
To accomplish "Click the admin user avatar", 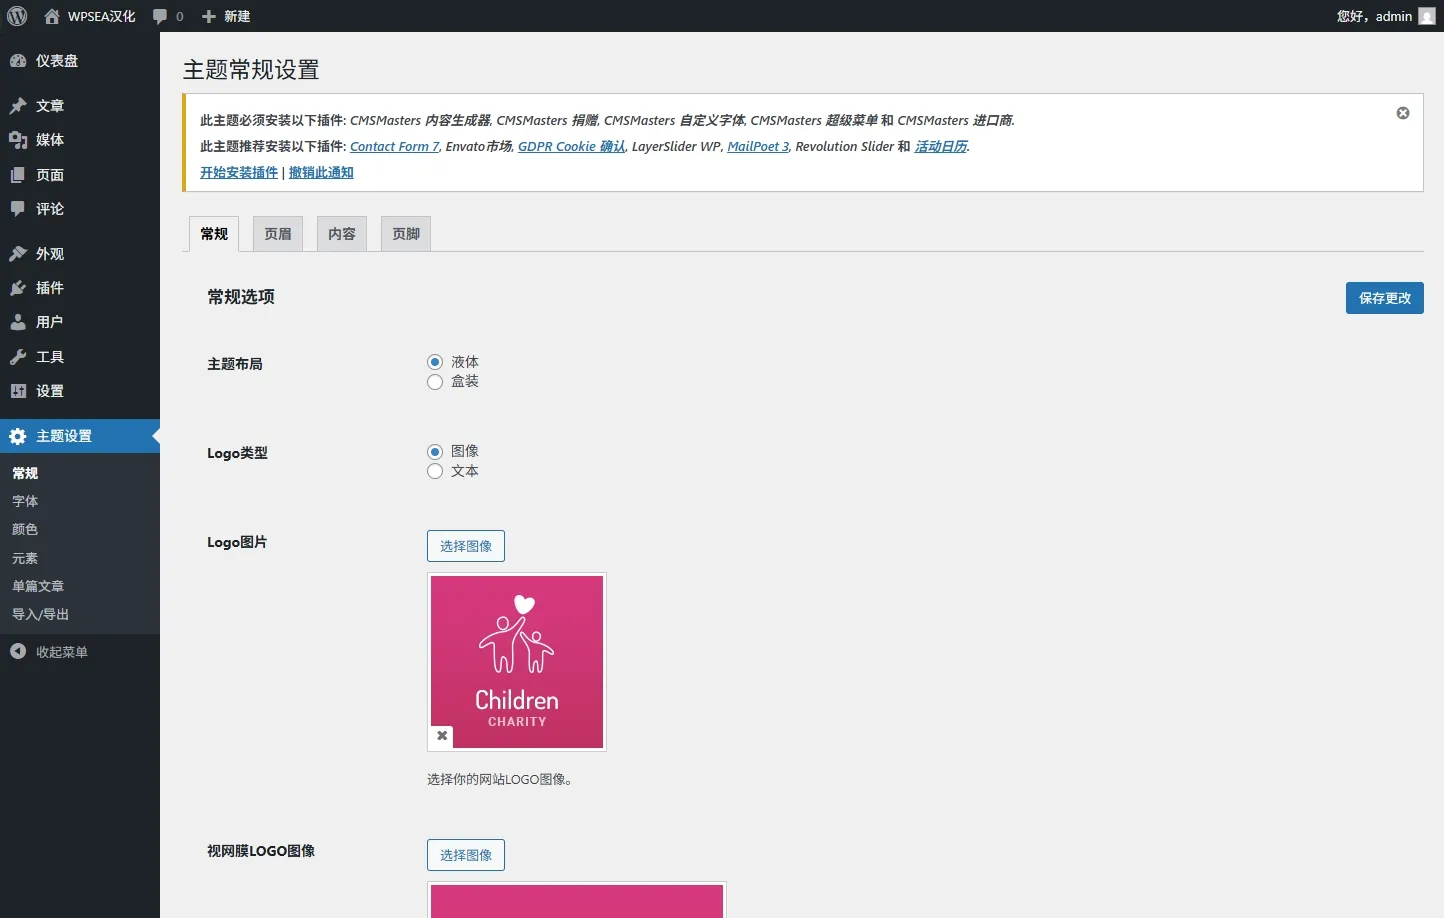I will 1427,16.
